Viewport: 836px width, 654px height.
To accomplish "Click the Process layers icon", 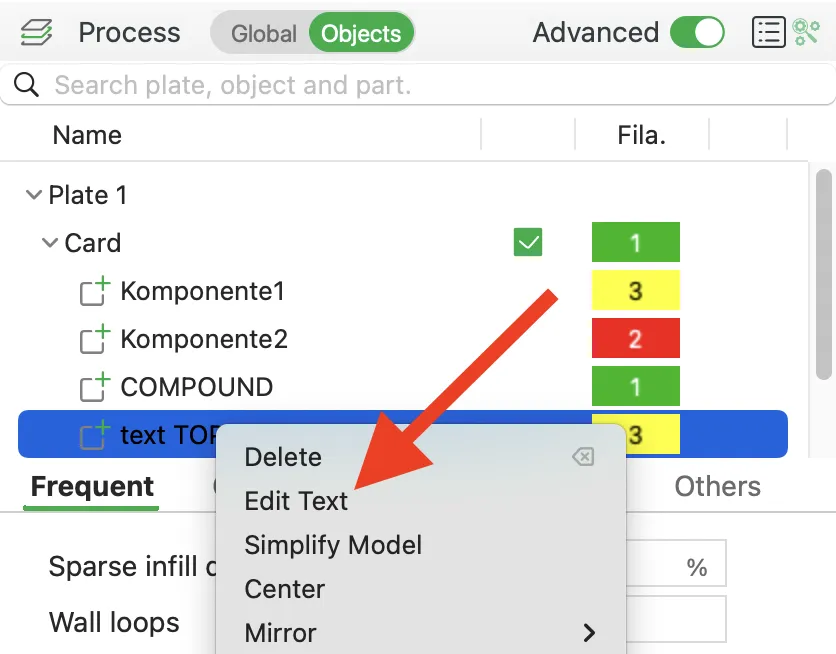I will point(36,33).
